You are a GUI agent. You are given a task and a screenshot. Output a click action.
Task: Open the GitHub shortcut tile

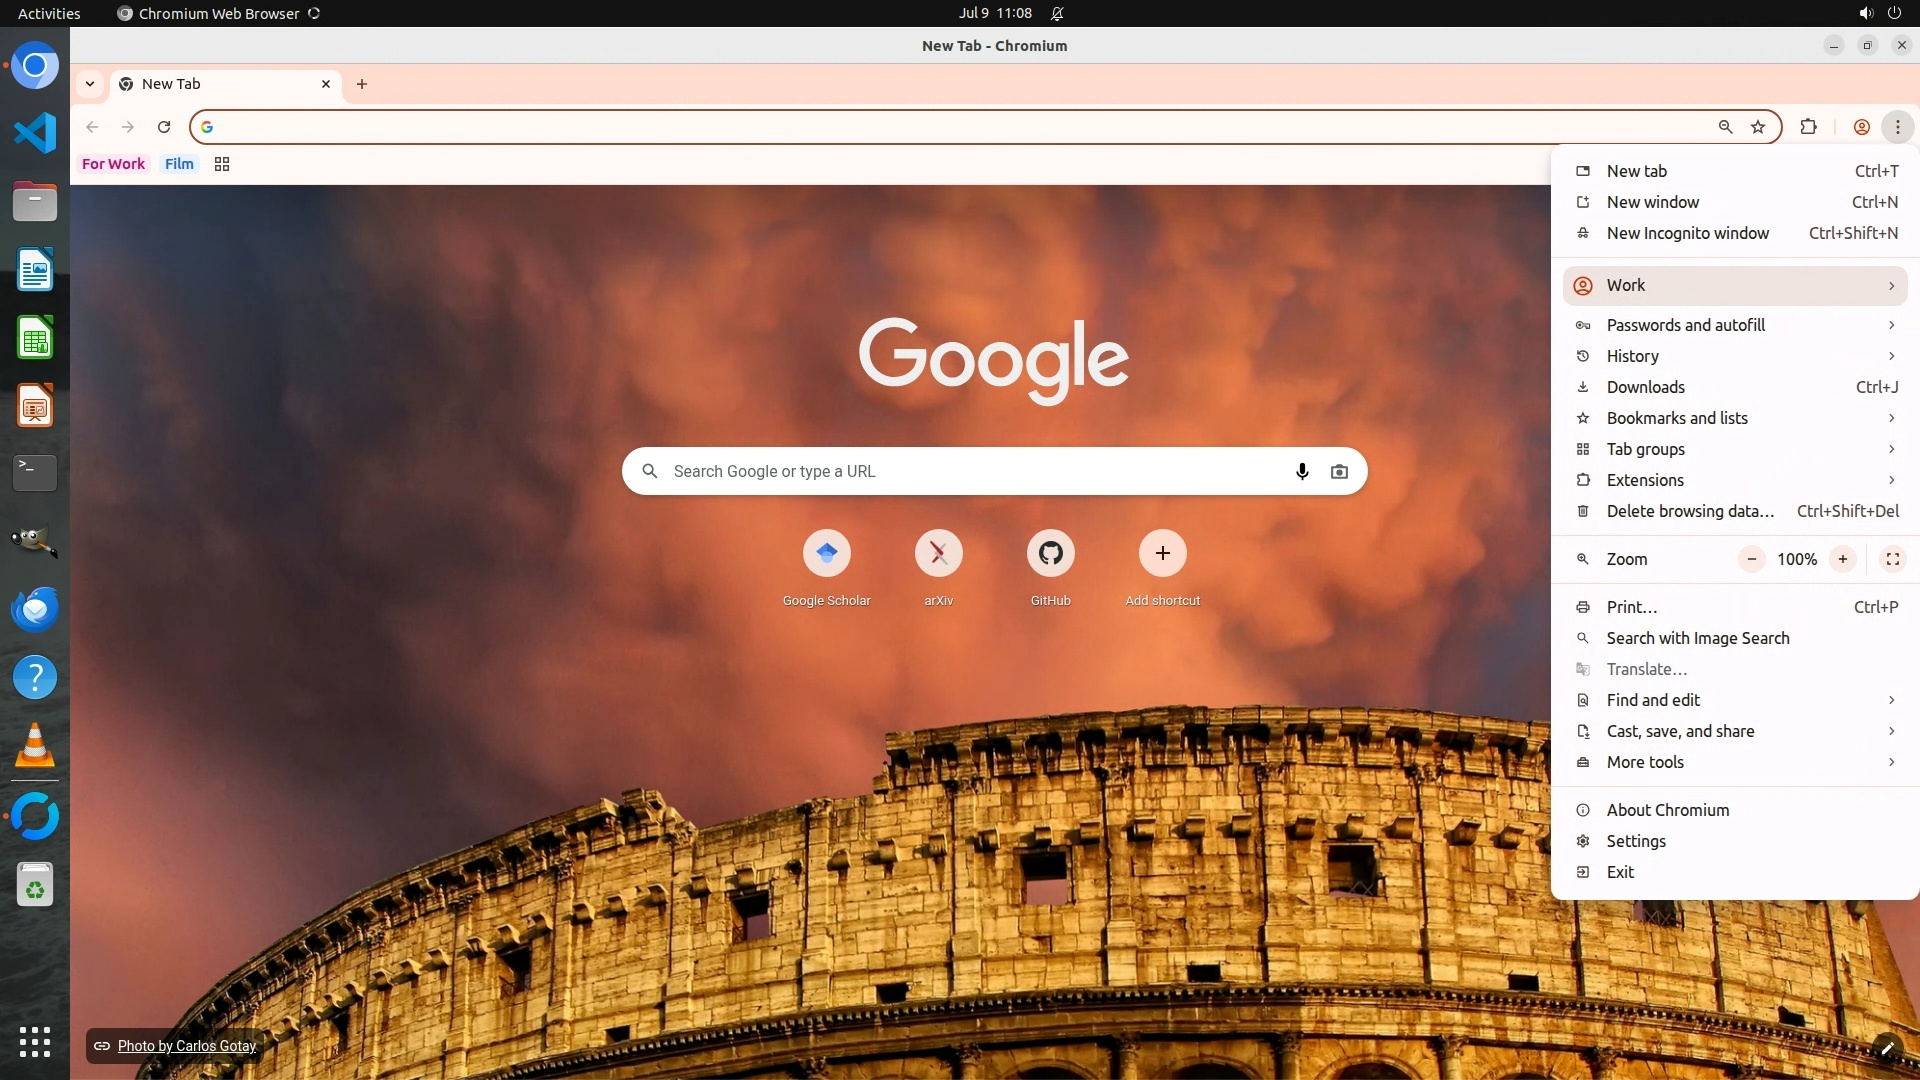click(x=1050, y=553)
